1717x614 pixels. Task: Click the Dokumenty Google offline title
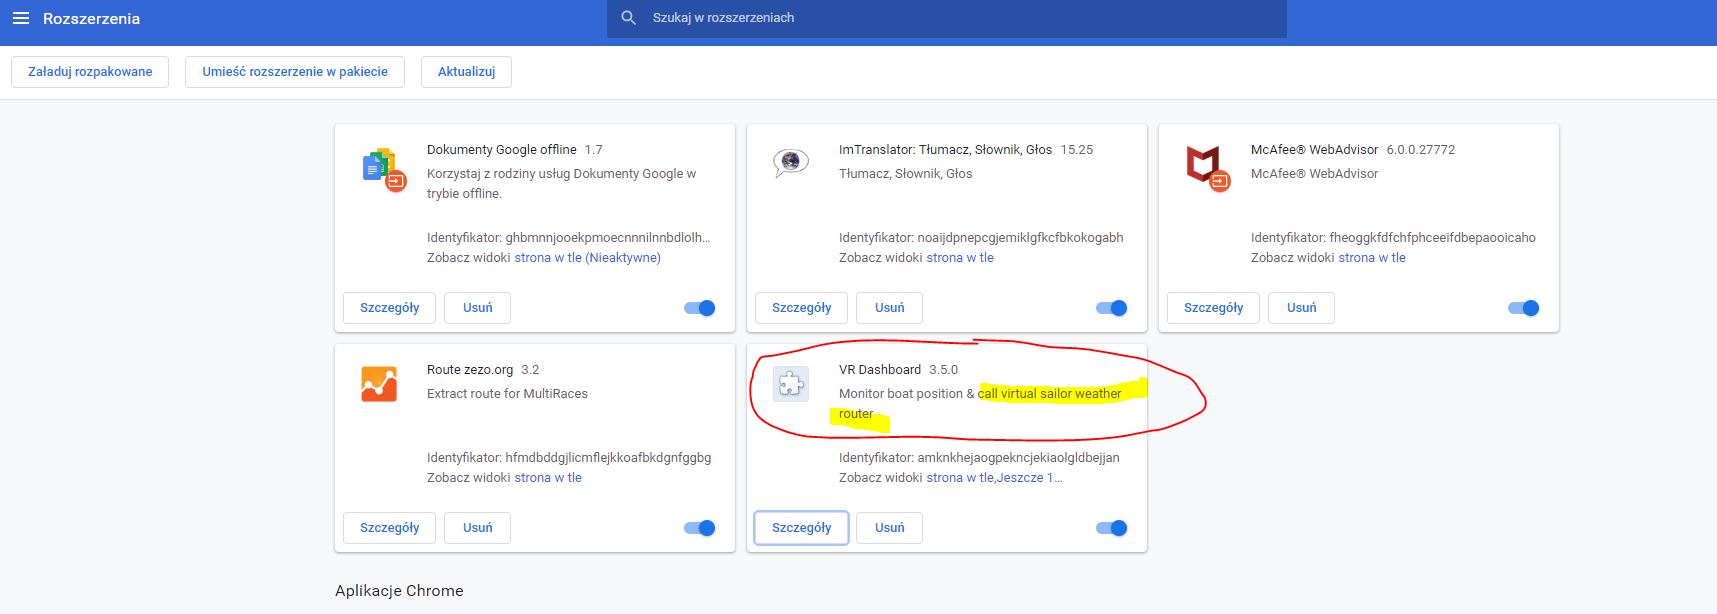[502, 150]
